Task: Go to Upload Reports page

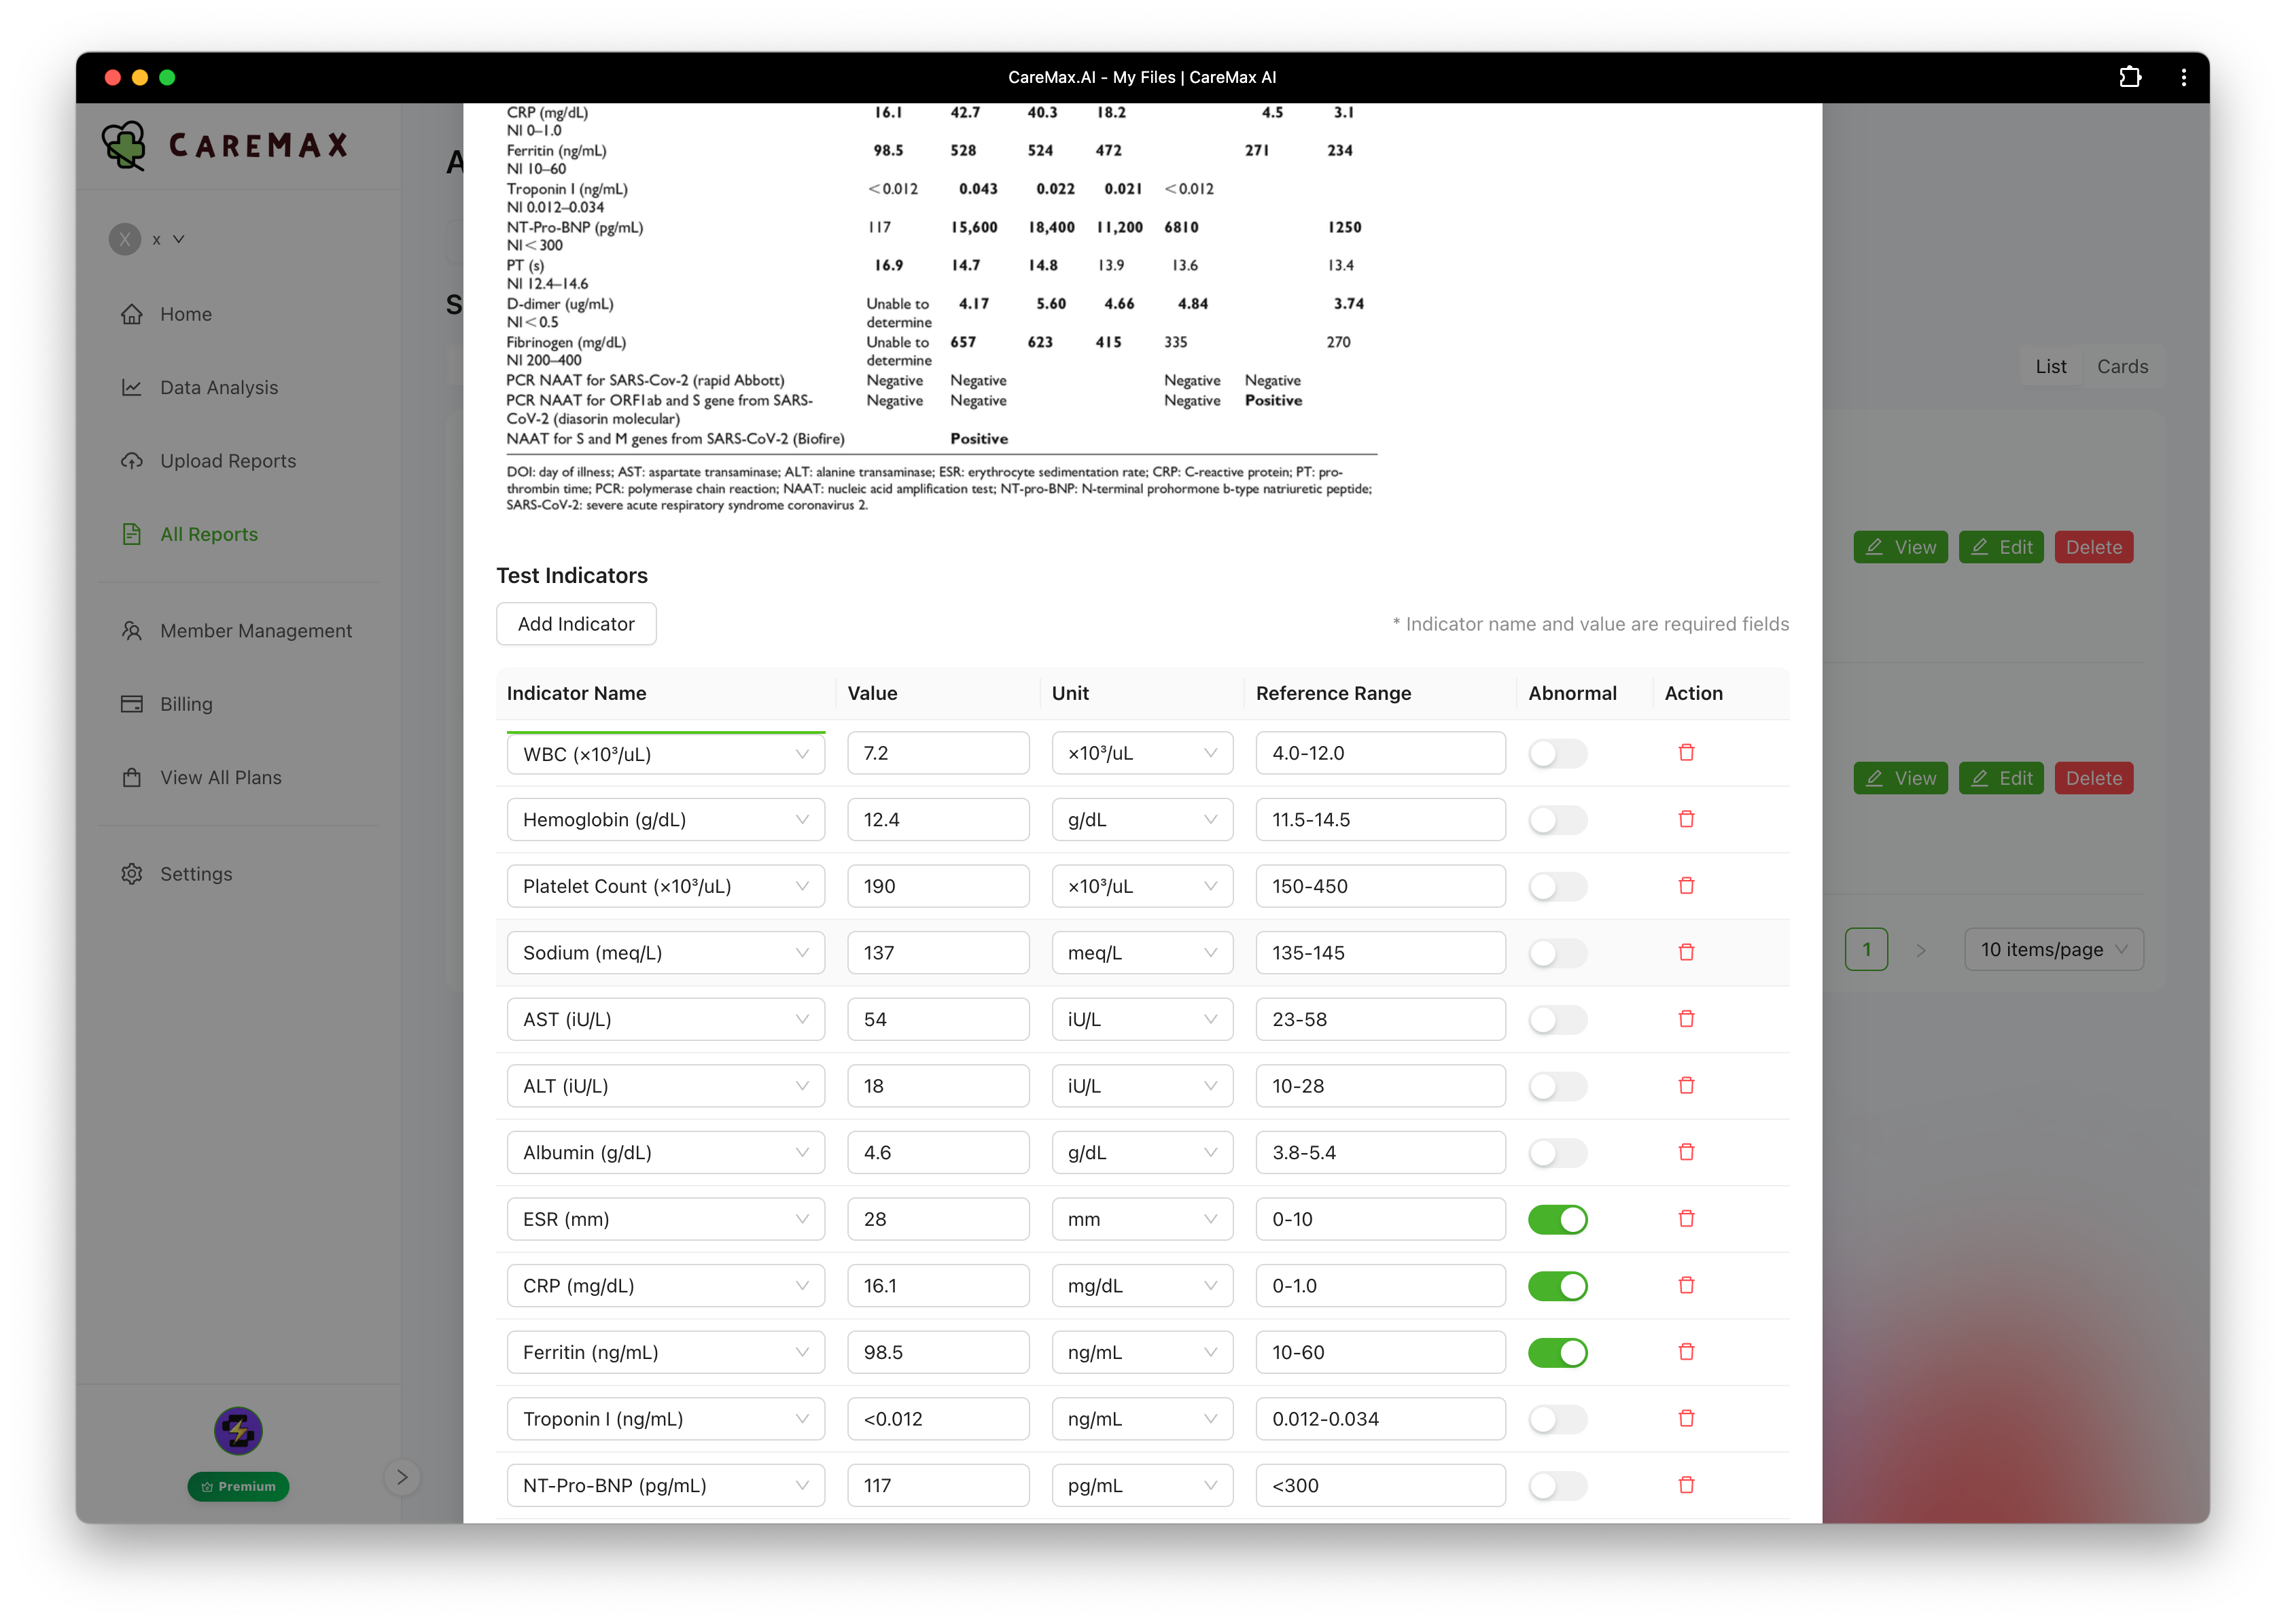Action: point(228,461)
